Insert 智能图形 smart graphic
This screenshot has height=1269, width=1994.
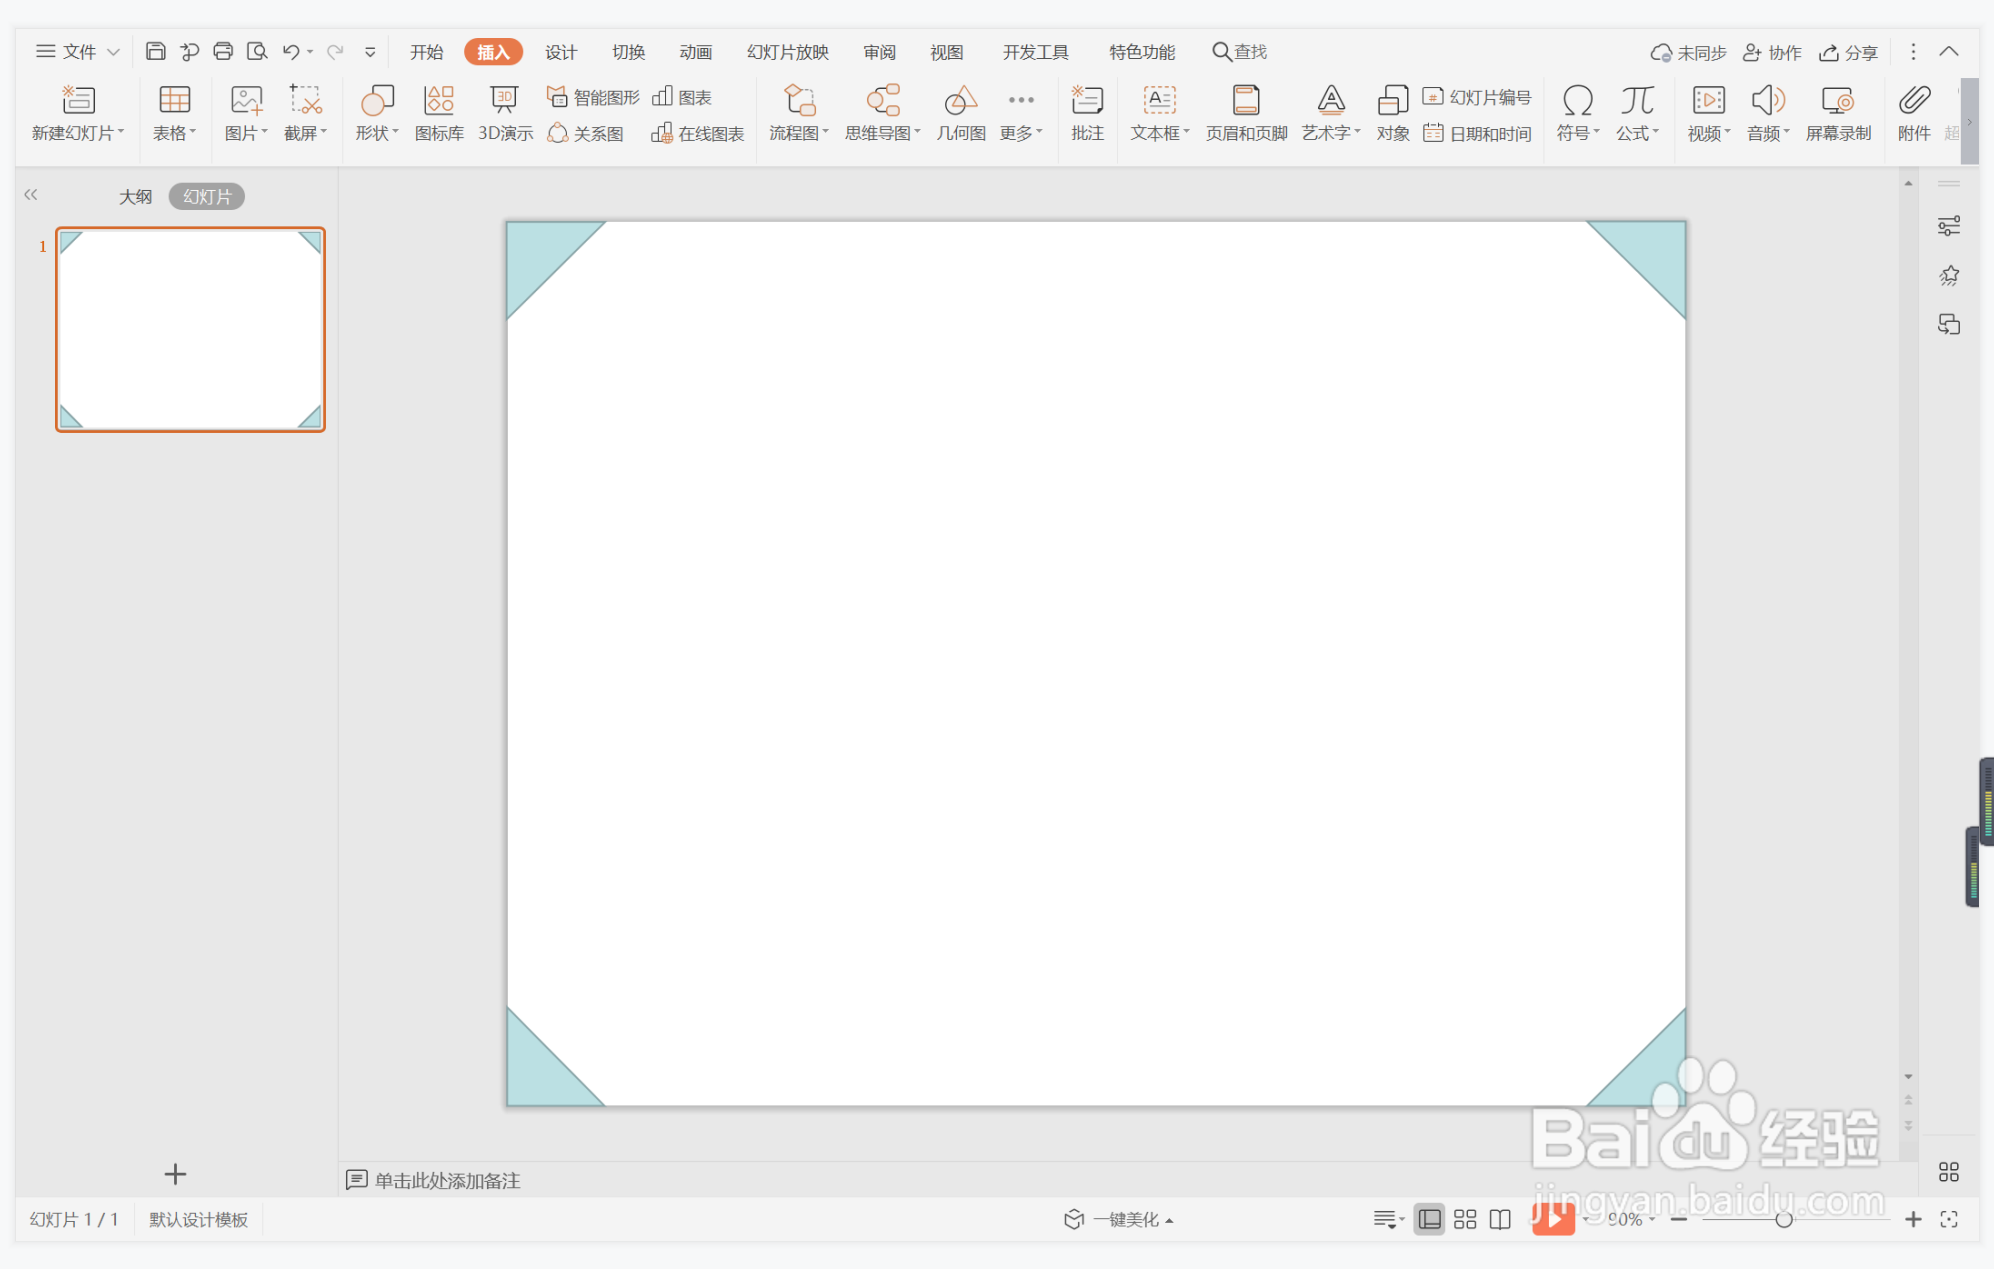(593, 97)
